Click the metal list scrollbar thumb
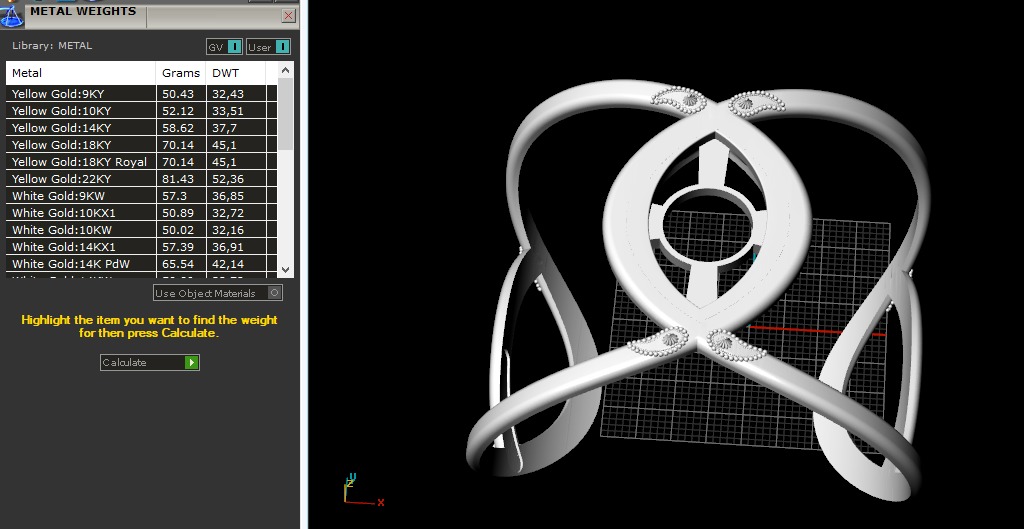This screenshot has height=529, width=1024. [285, 114]
